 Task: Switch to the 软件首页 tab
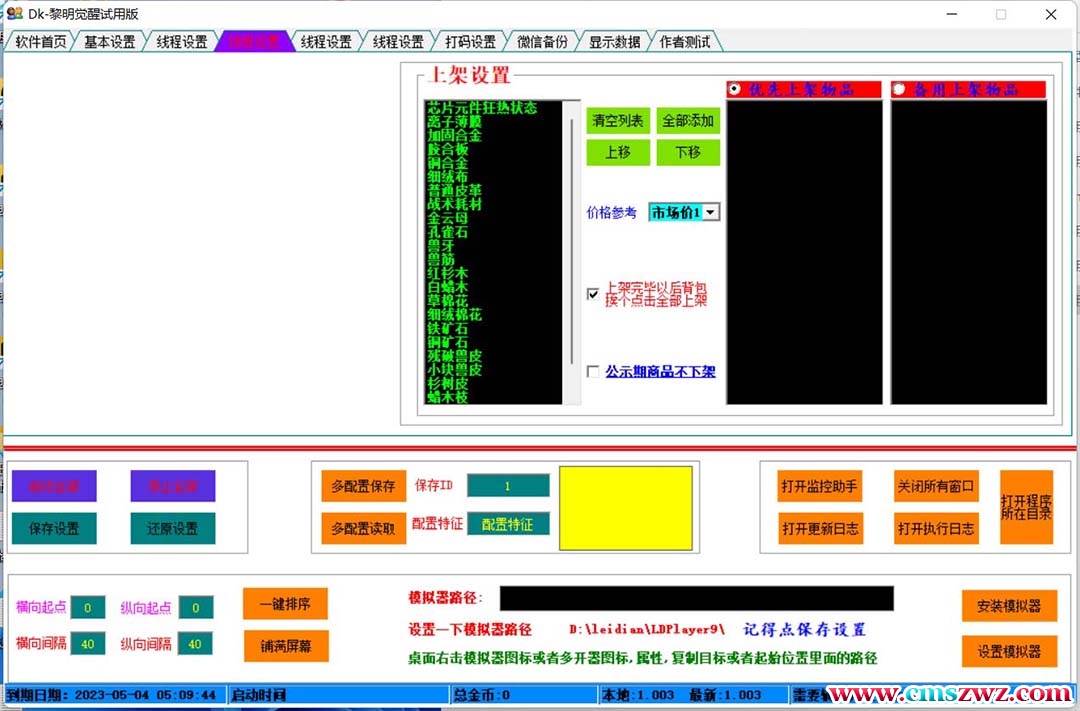pyautogui.click(x=40, y=42)
